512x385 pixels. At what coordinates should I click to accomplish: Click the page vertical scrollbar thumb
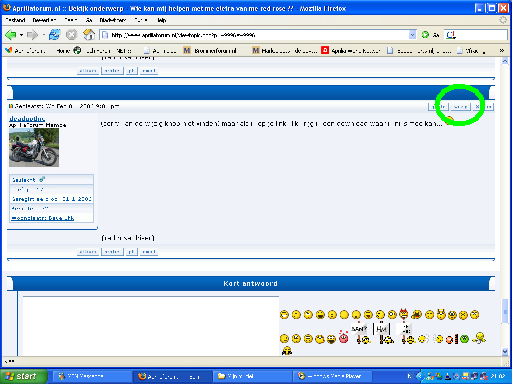(505, 311)
